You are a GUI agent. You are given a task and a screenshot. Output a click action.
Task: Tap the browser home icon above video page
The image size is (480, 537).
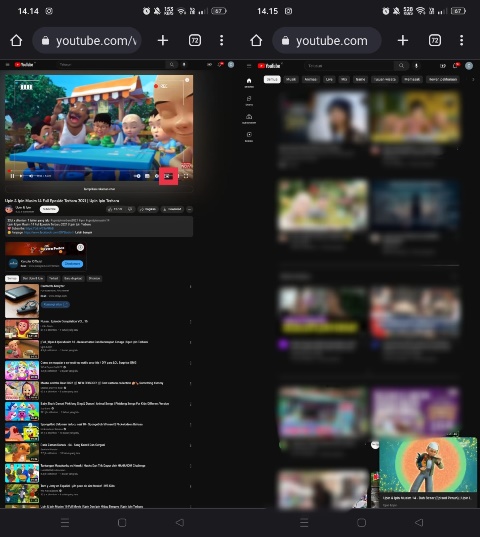16,40
